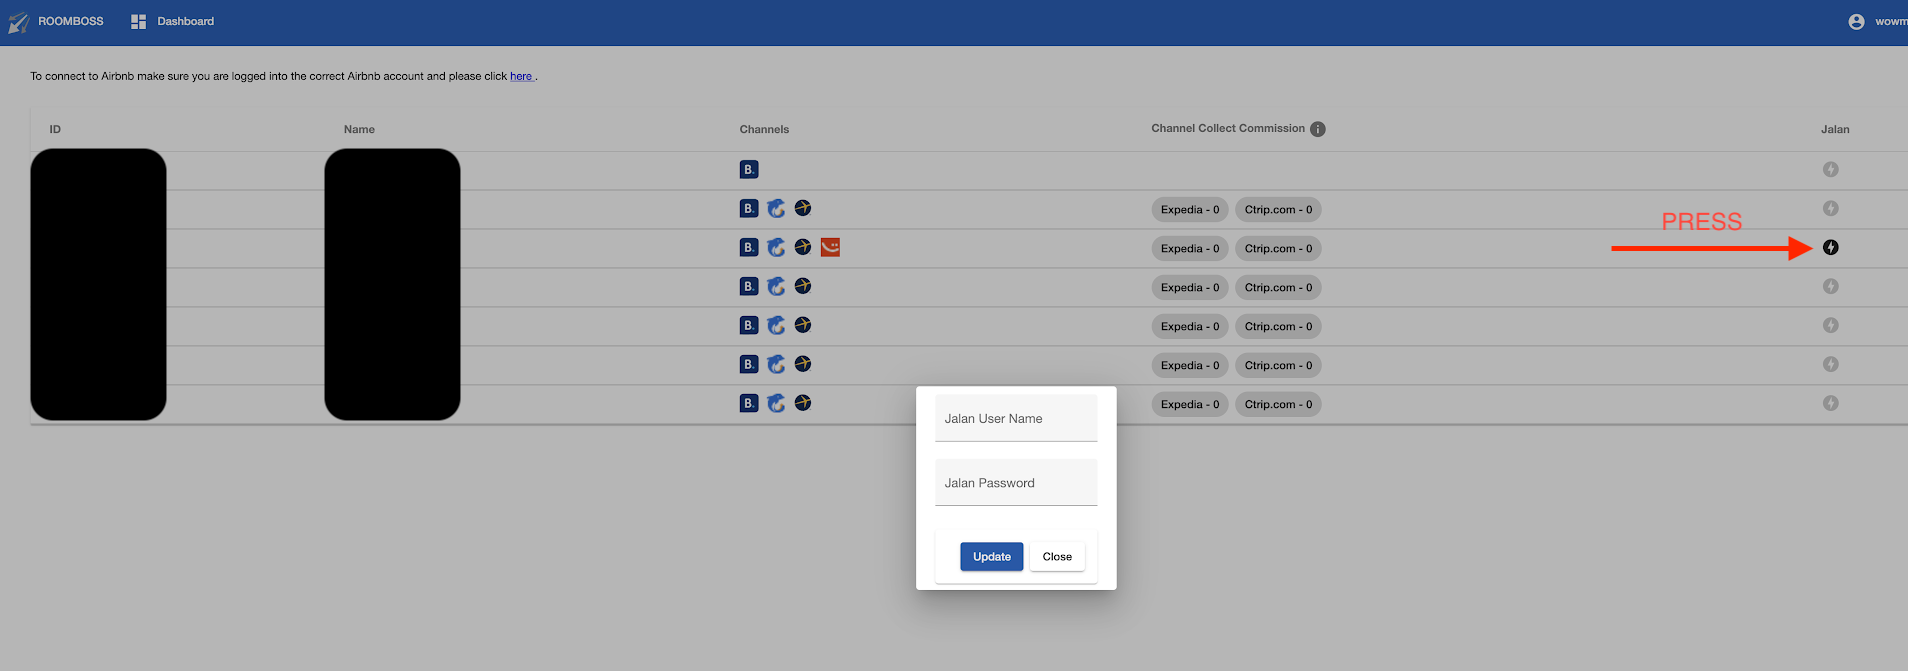Close the Jalan credentials dialog

1057,557
